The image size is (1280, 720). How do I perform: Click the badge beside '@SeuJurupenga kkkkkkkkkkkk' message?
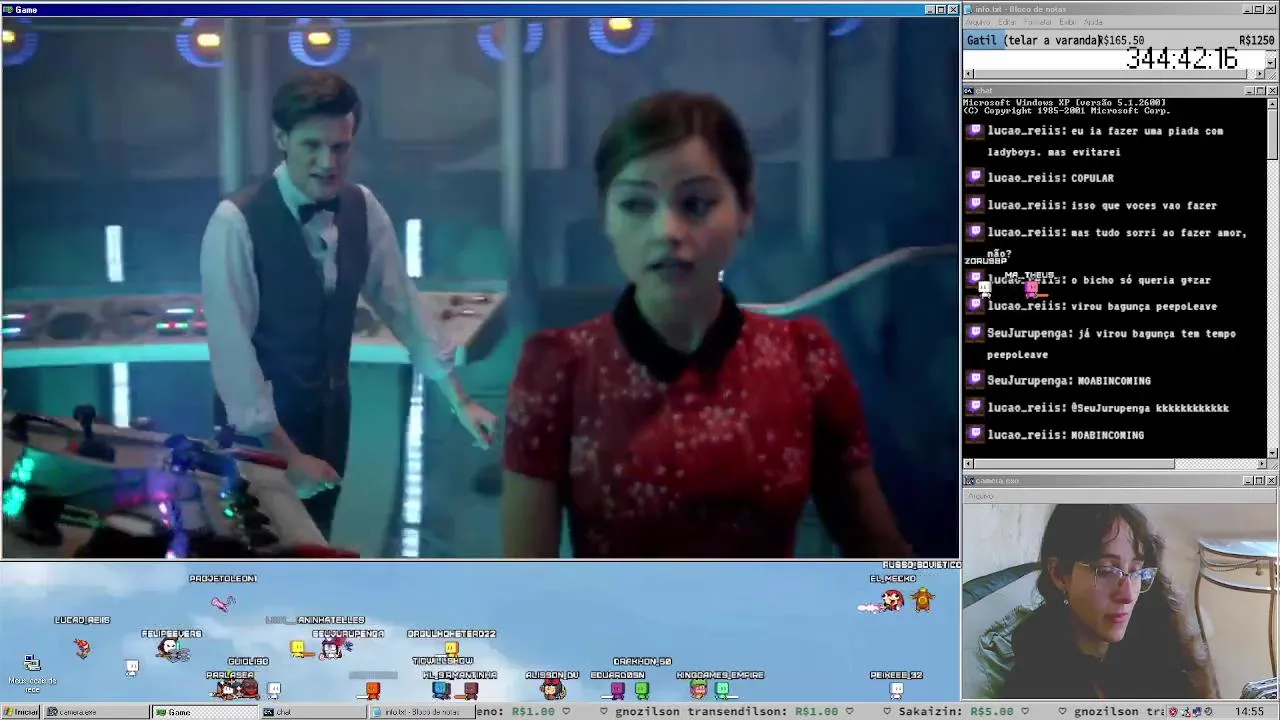tap(976, 406)
